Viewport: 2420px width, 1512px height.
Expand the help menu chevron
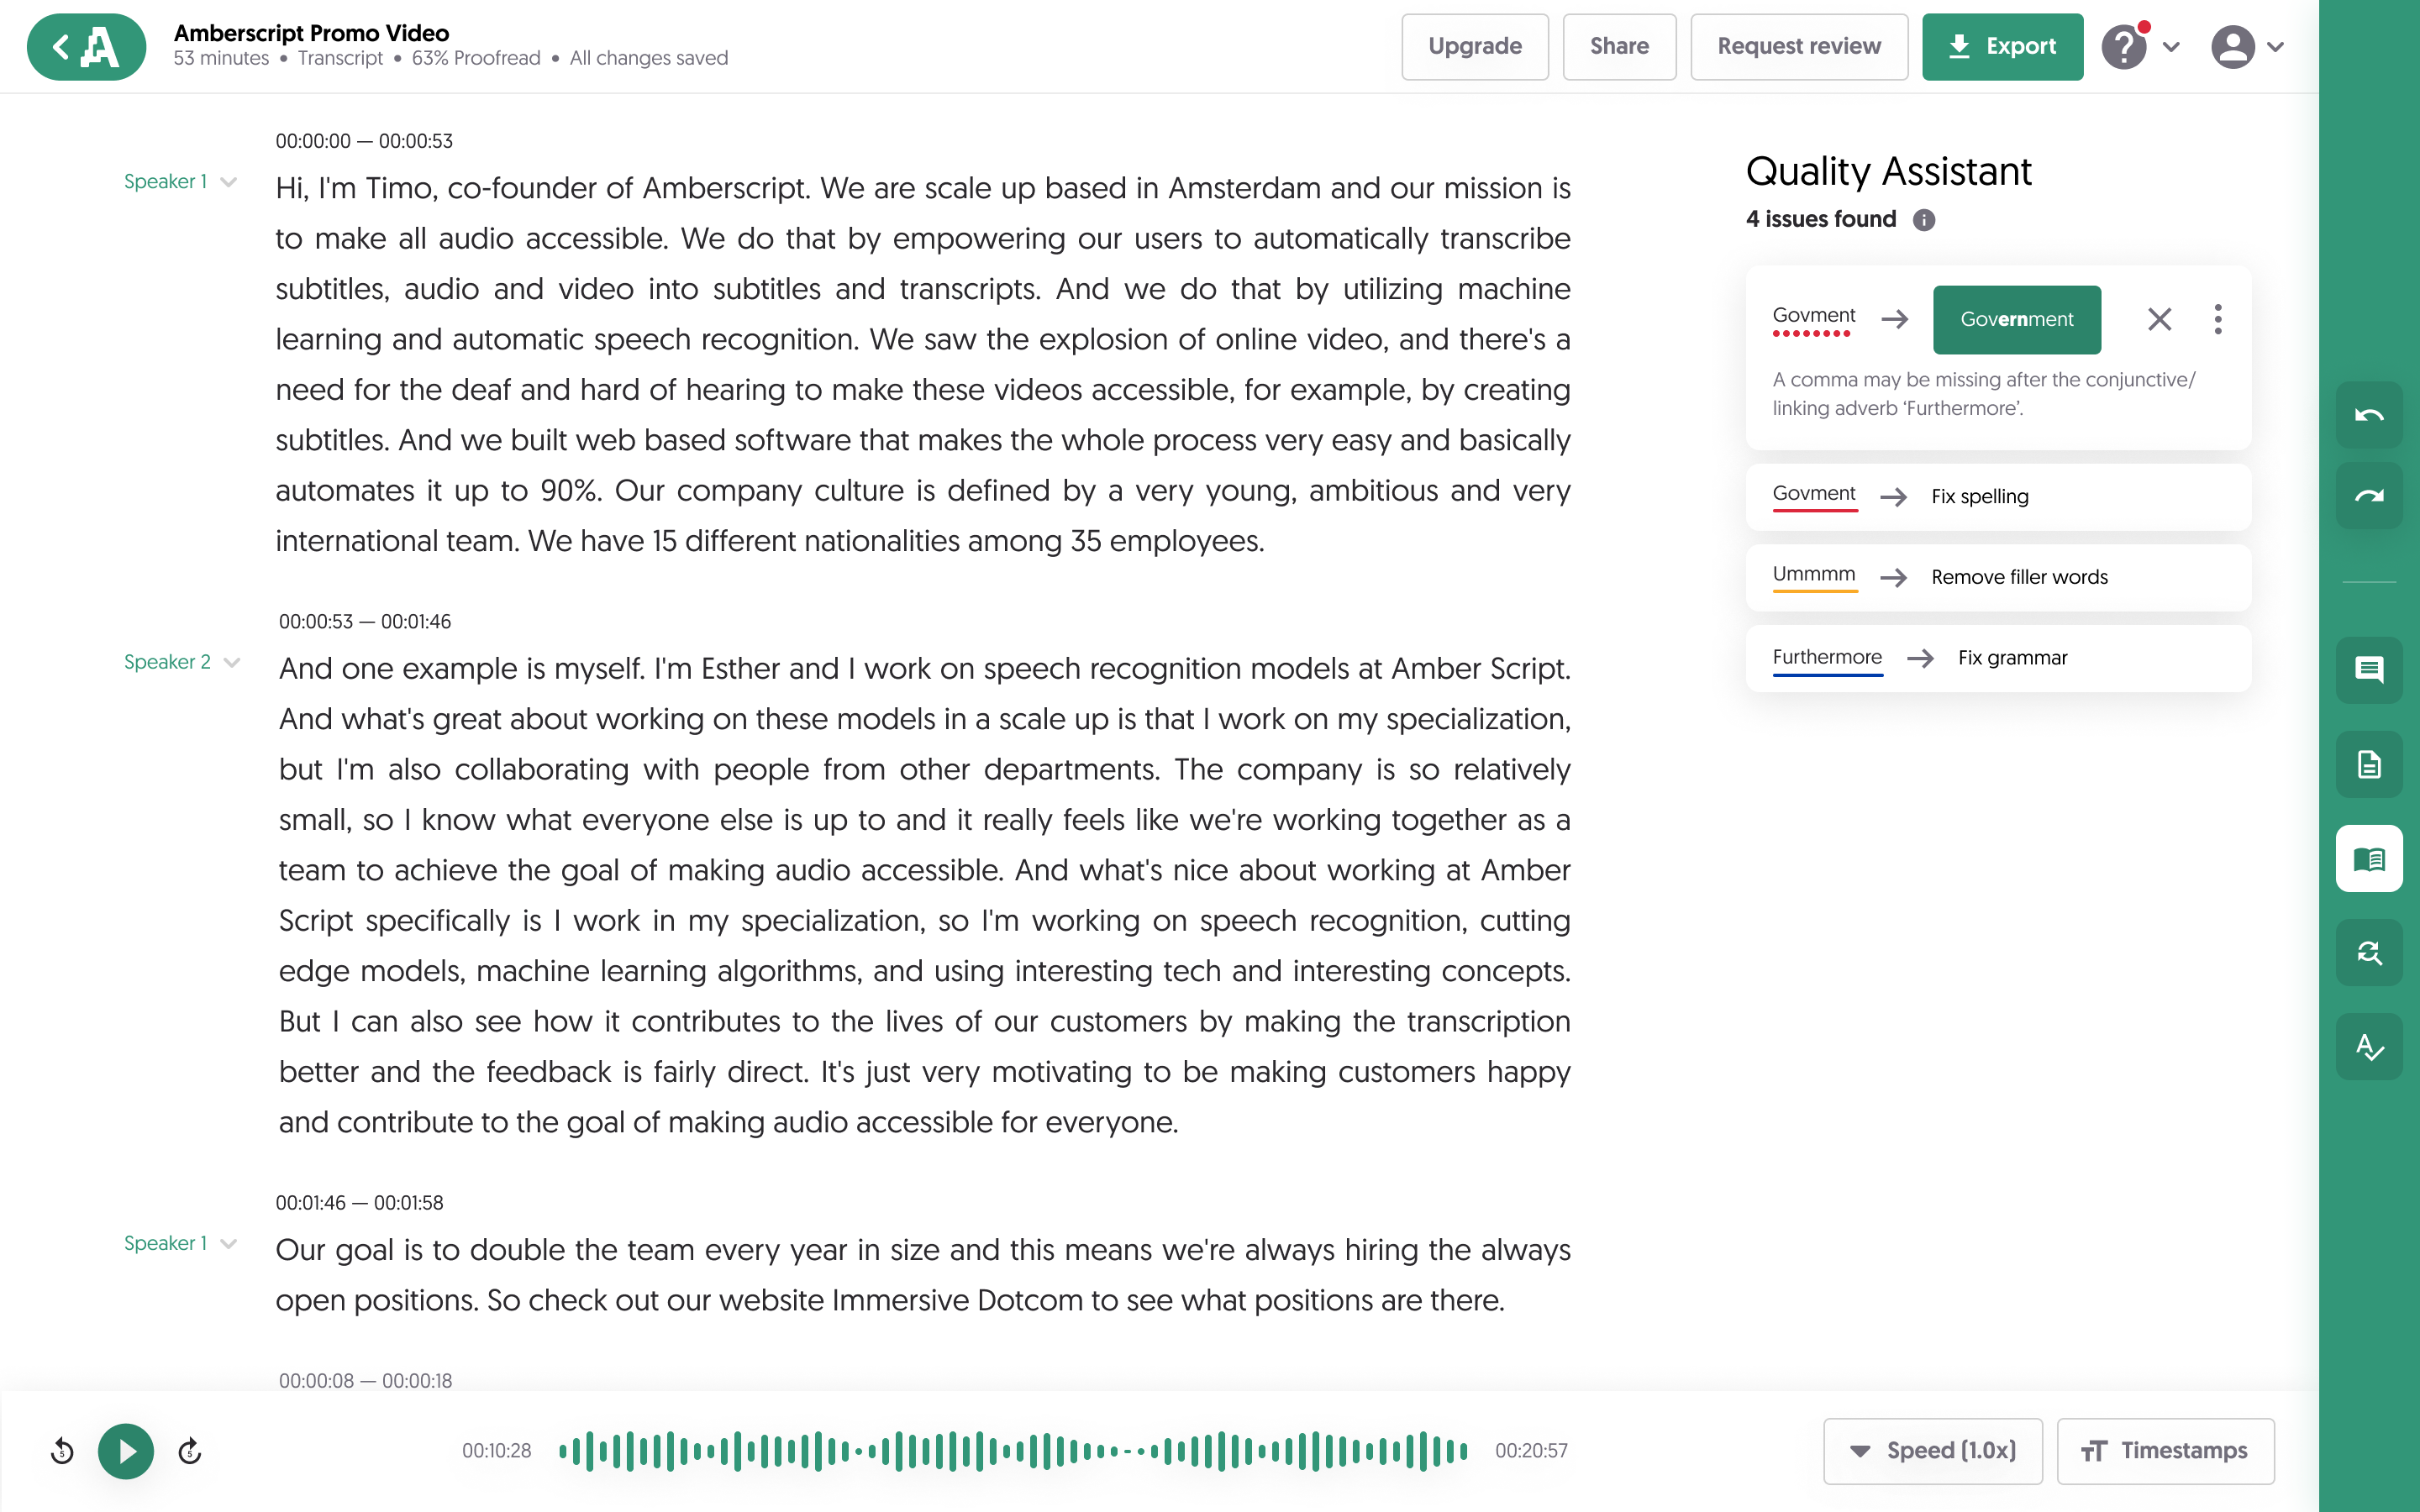click(x=2171, y=47)
